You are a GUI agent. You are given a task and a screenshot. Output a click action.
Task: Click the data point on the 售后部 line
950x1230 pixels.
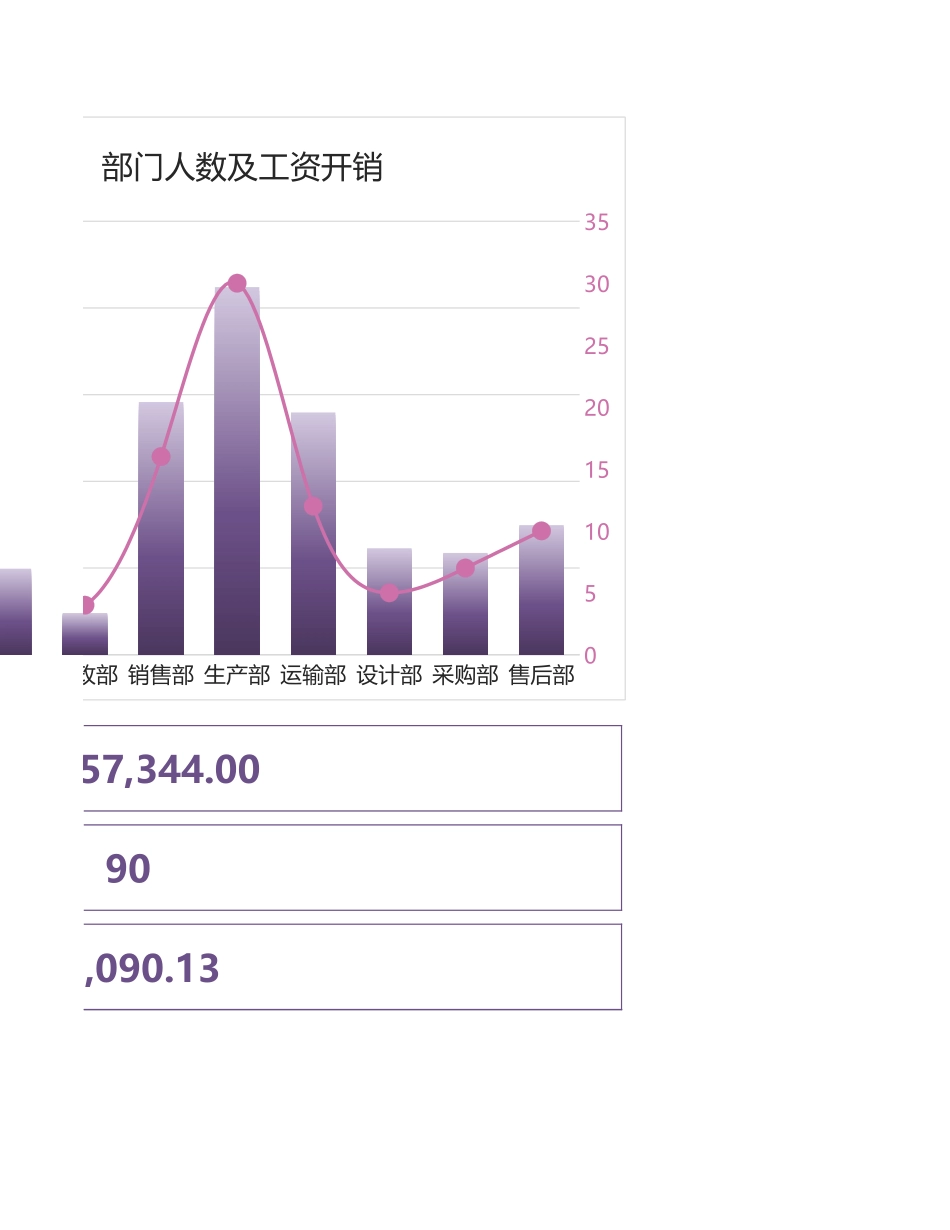(541, 531)
